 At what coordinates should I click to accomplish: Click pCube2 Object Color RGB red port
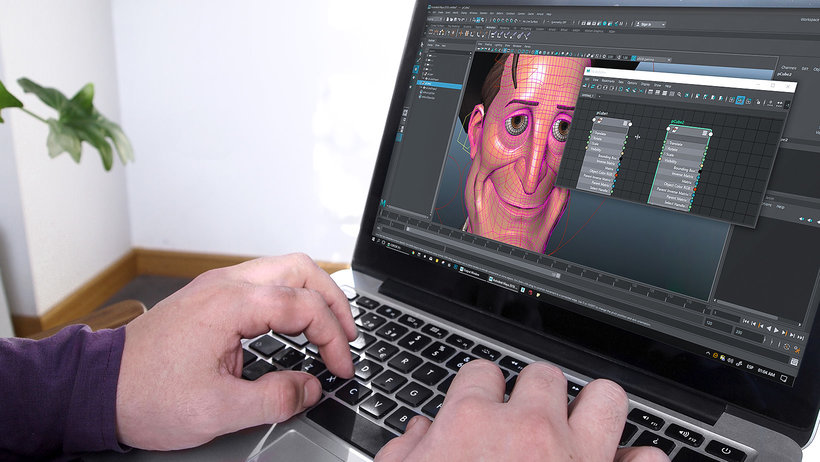point(695,189)
